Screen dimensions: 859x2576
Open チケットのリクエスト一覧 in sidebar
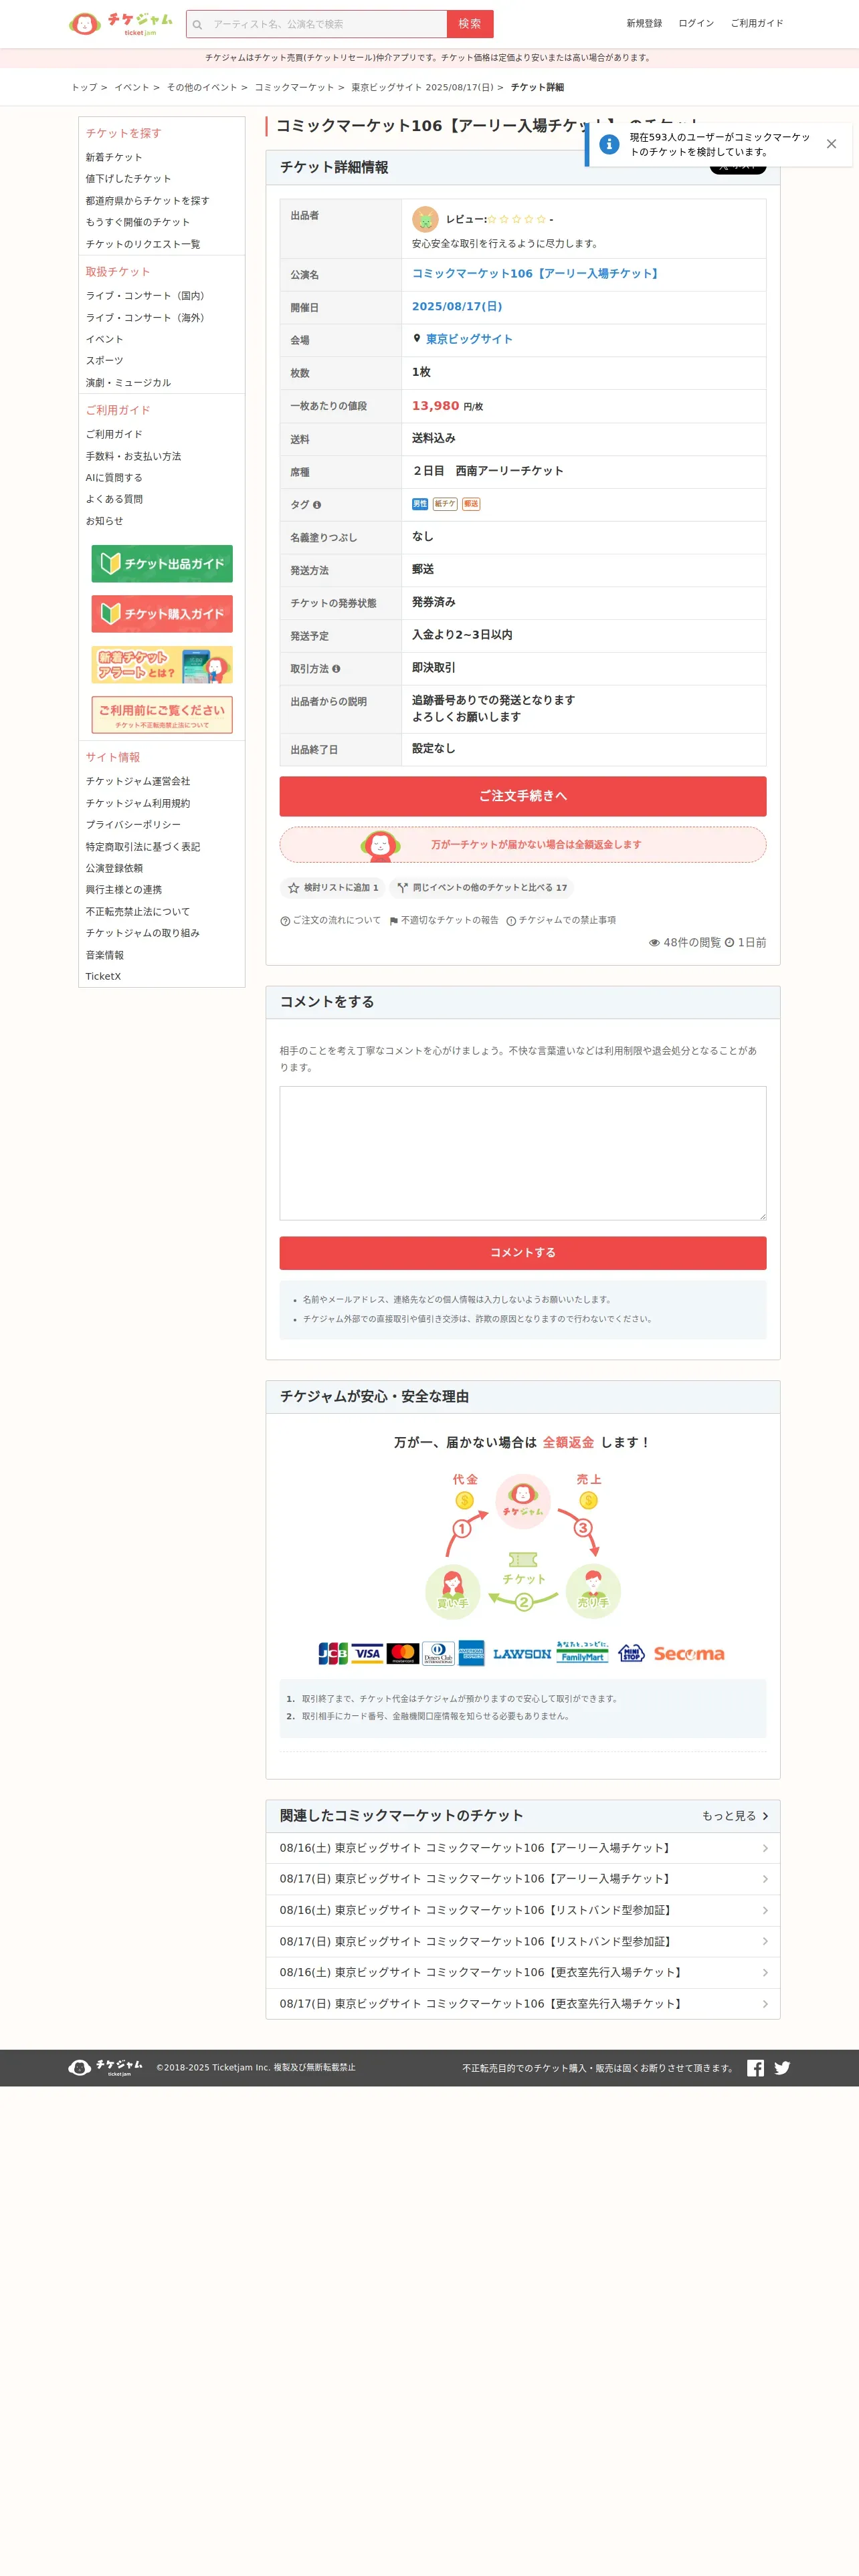coord(143,244)
